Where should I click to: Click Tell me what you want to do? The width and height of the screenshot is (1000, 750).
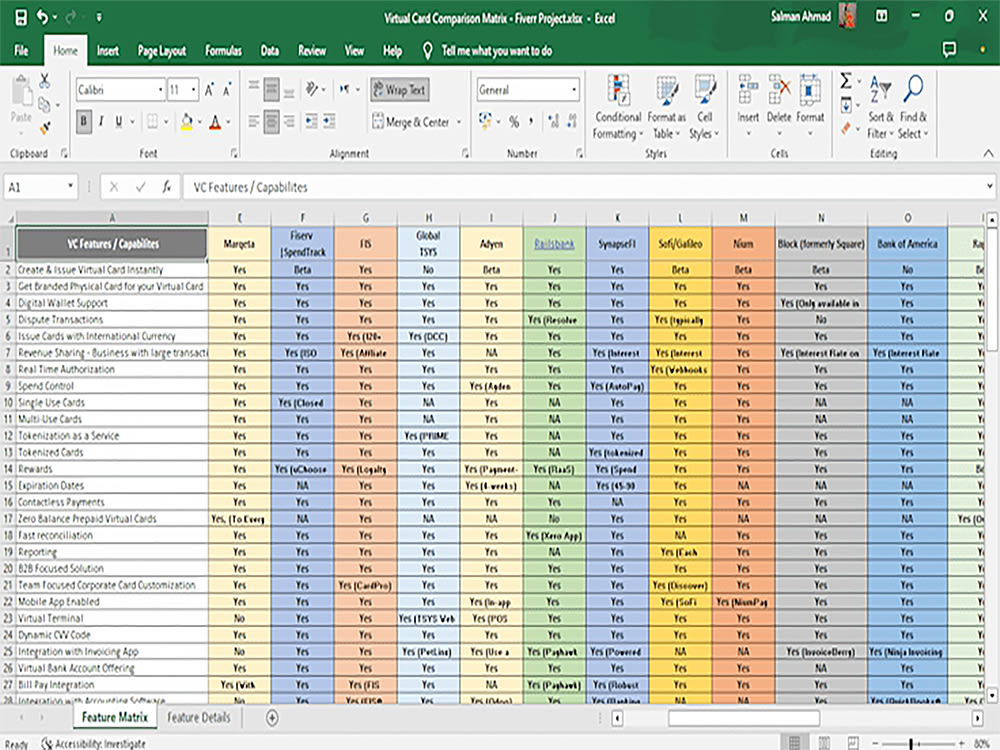pyautogui.click(x=497, y=51)
